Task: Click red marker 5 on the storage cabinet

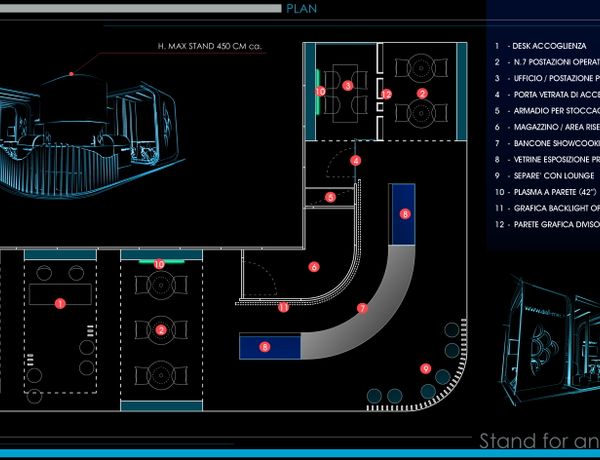Action: coord(332,198)
